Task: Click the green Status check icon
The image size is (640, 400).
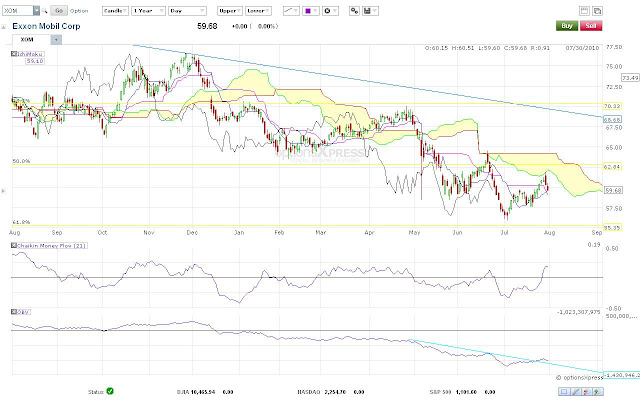Action: pyautogui.click(x=110, y=391)
